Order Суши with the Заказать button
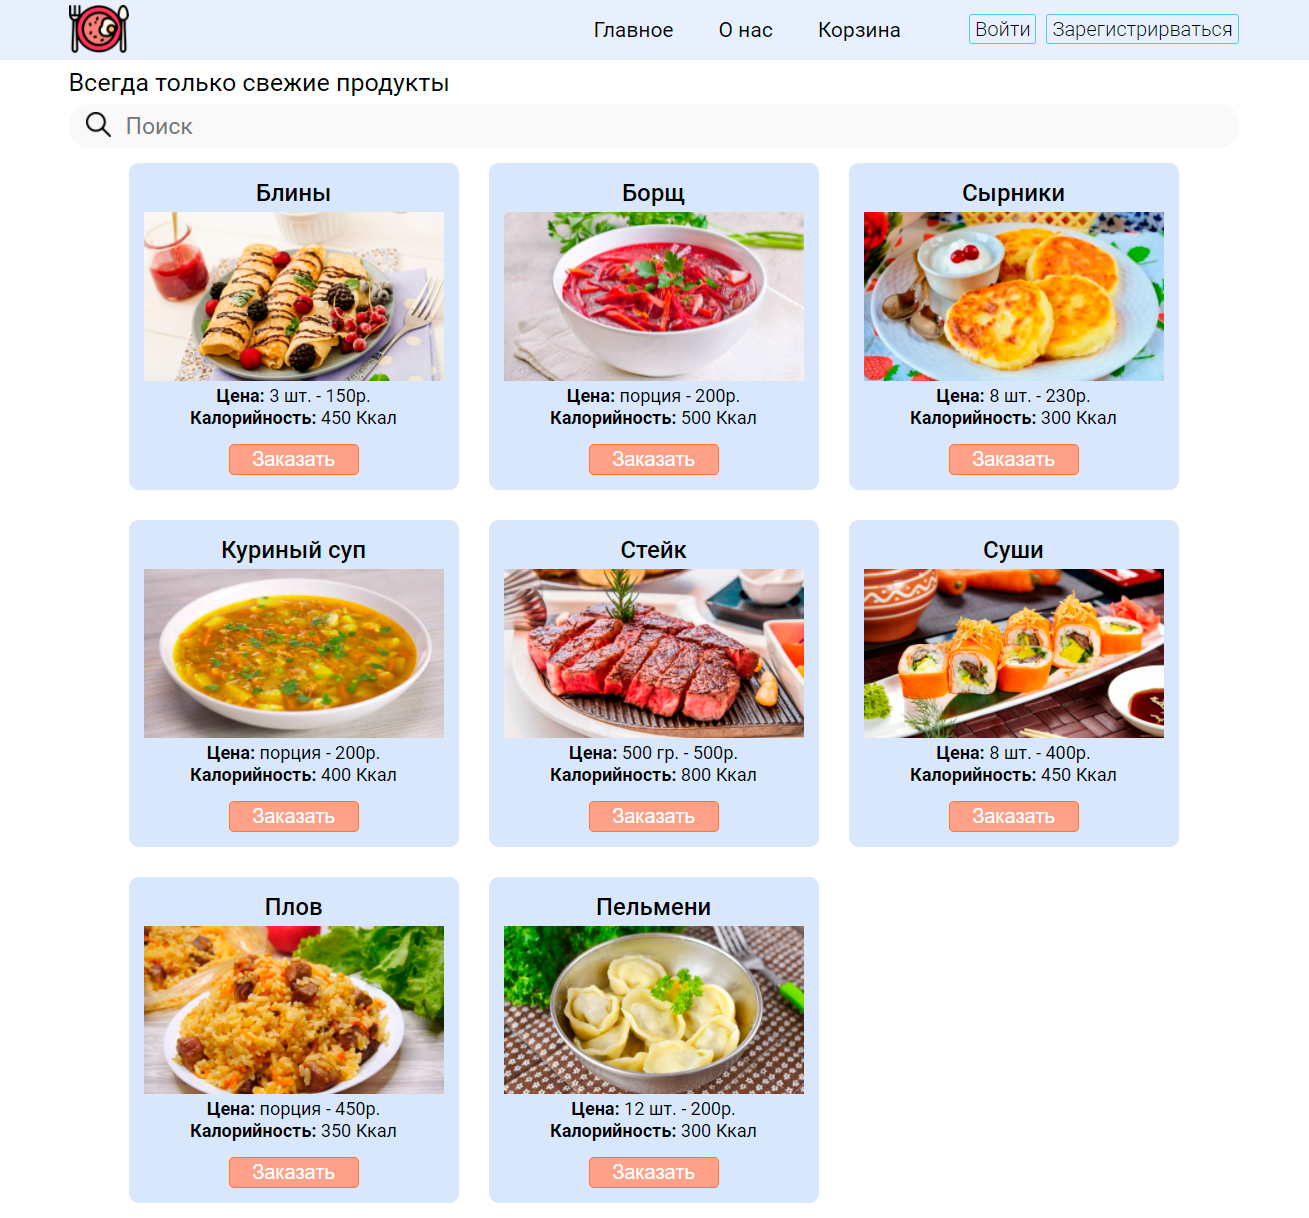 1014,816
